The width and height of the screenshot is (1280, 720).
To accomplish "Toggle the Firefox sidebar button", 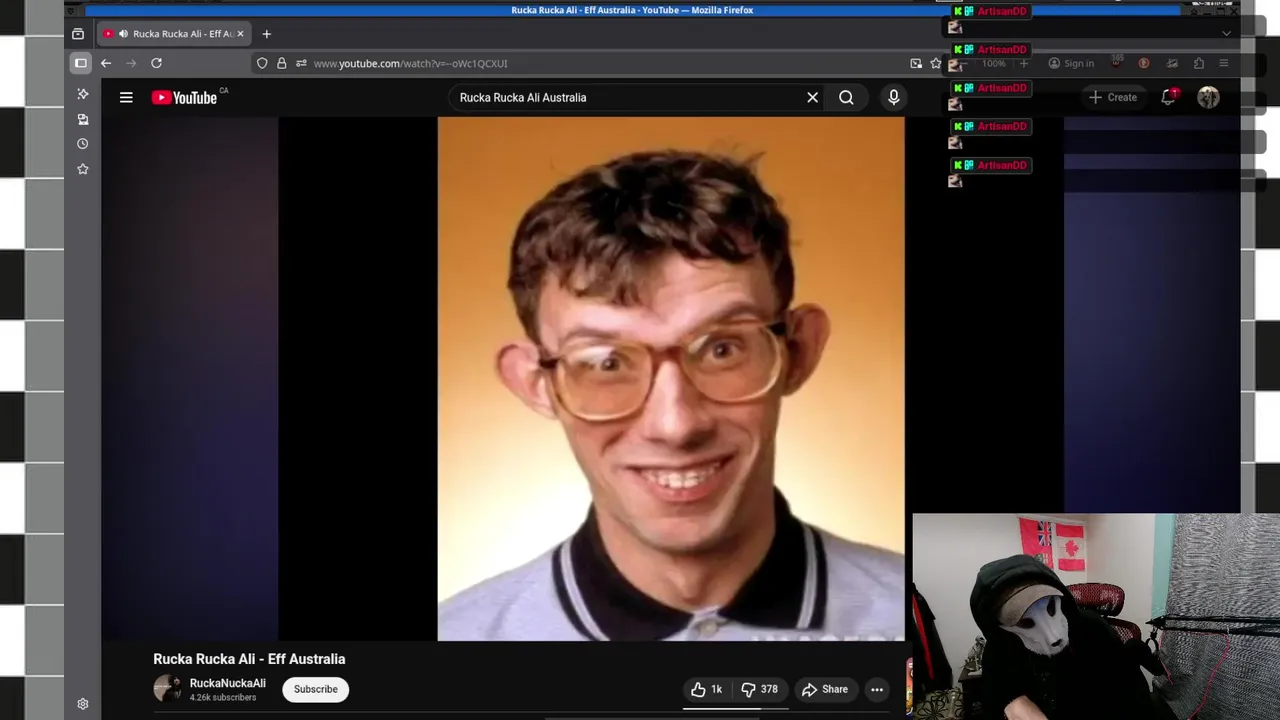I will pyautogui.click(x=81, y=63).
